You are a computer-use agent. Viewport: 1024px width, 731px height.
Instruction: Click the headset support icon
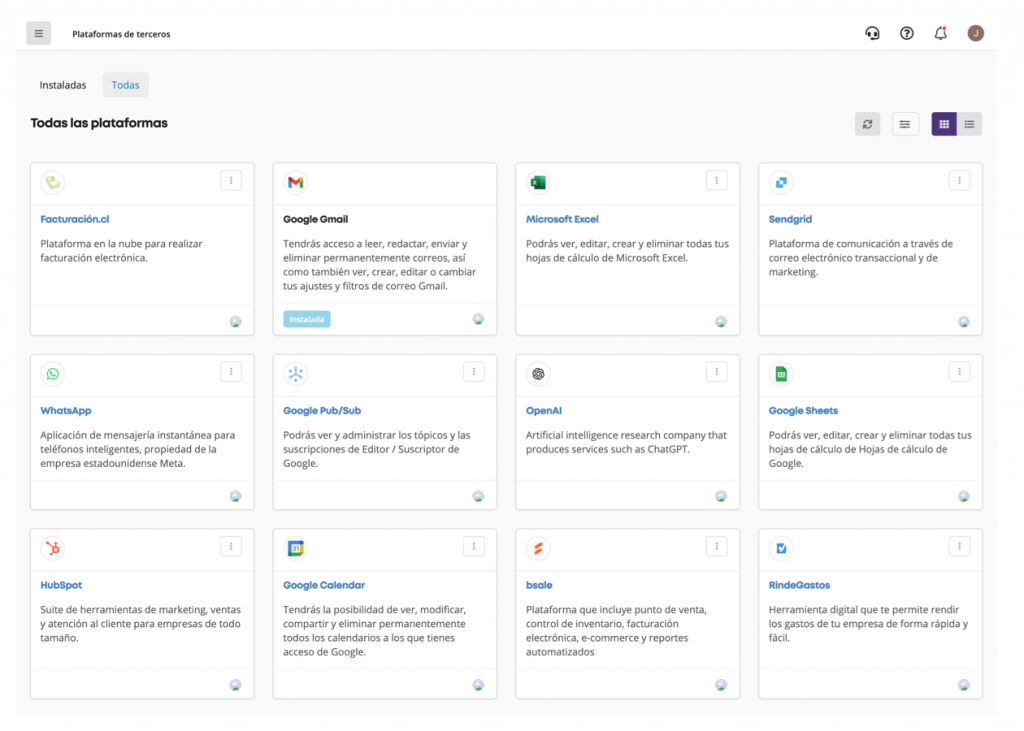872,33
